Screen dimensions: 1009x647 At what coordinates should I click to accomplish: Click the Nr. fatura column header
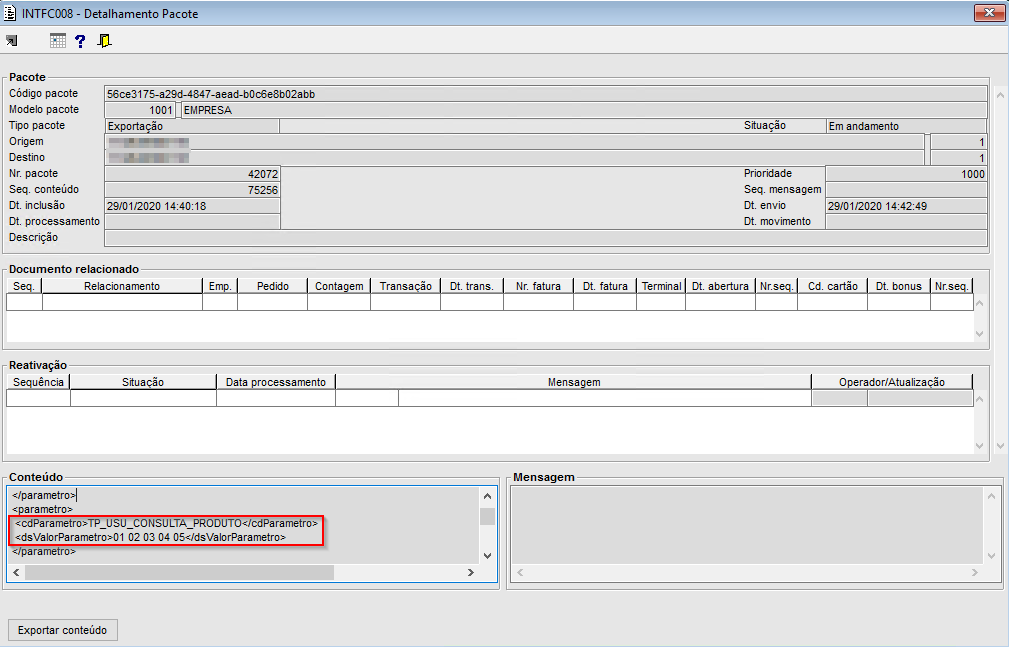(x=538, y=286)
